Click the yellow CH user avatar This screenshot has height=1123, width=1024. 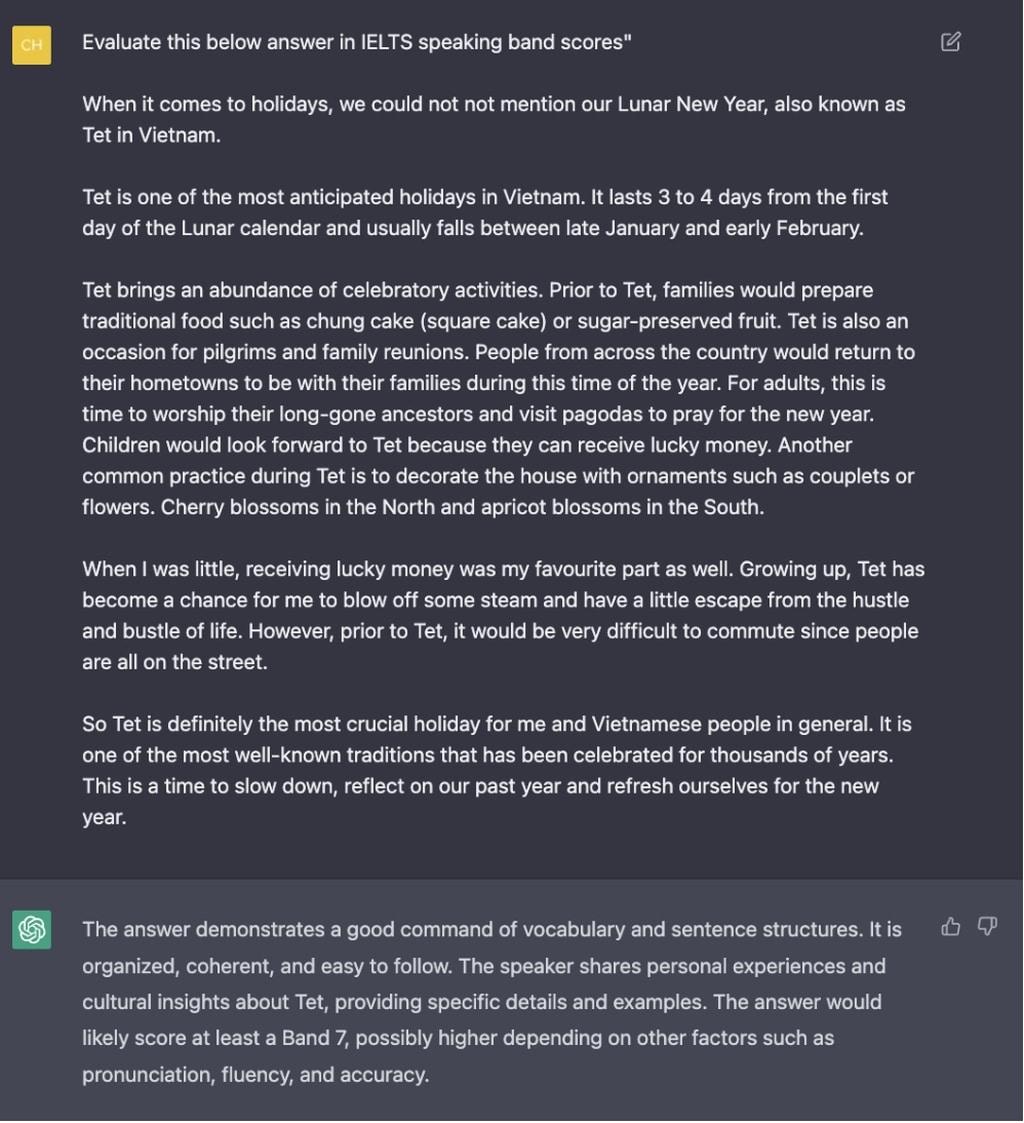click(32, 45)
